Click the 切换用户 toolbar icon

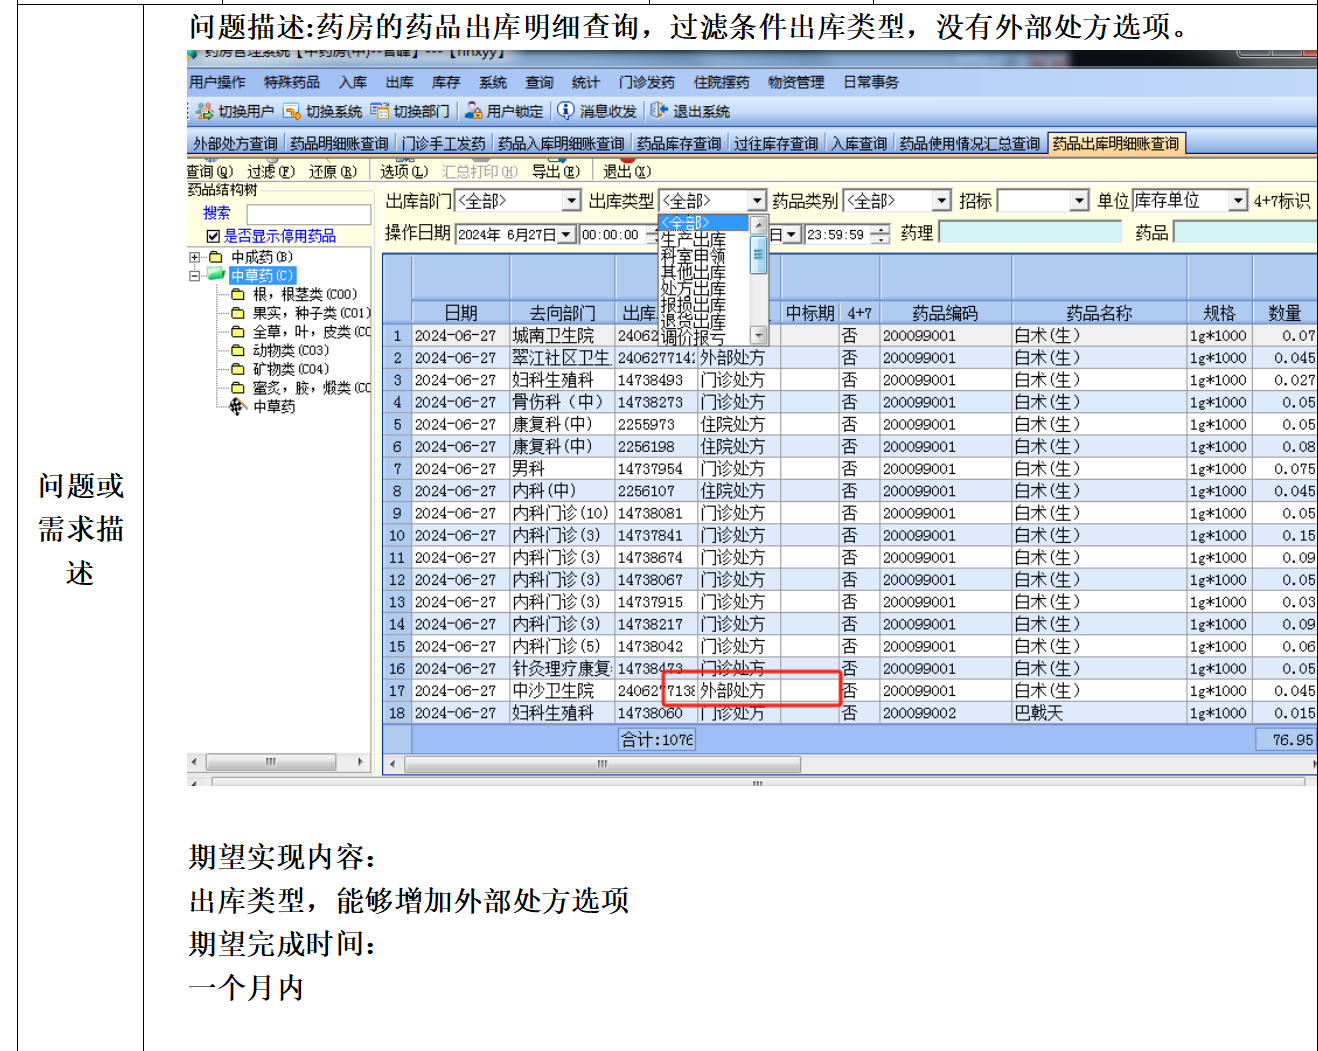205,111
